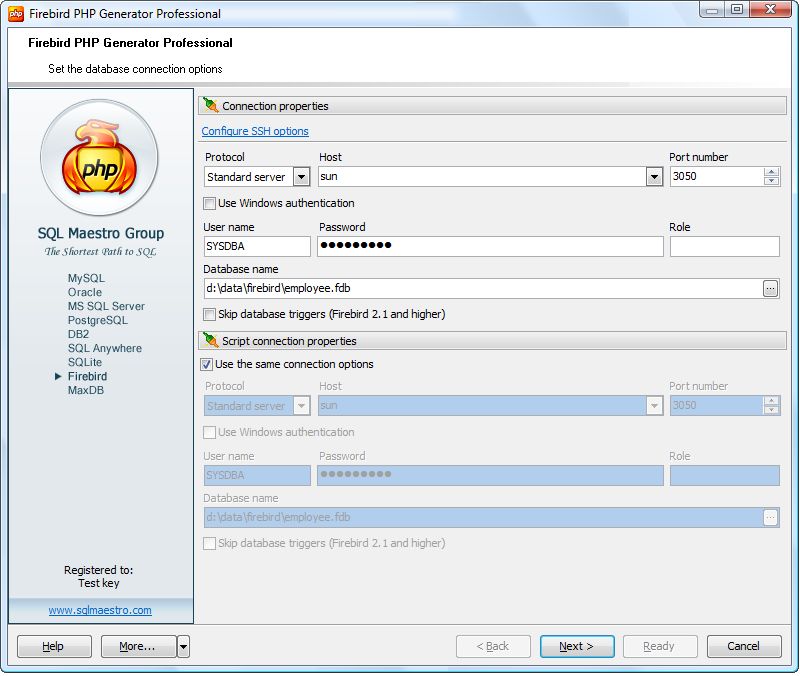Open Configure SSH options link
This screenshot has width=800, height=676.
[x=255, y=131]
